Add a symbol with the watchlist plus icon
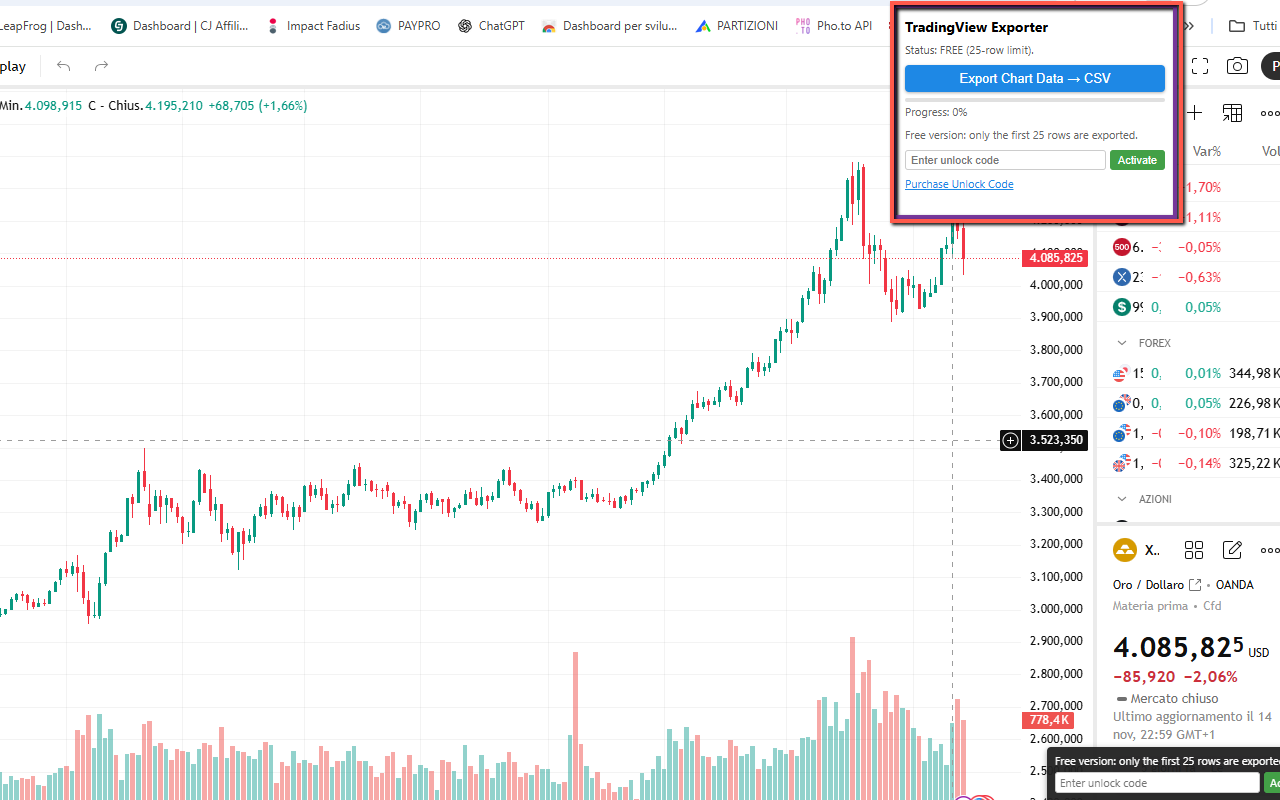The image size is (1280, 800). pos(1193,112)
